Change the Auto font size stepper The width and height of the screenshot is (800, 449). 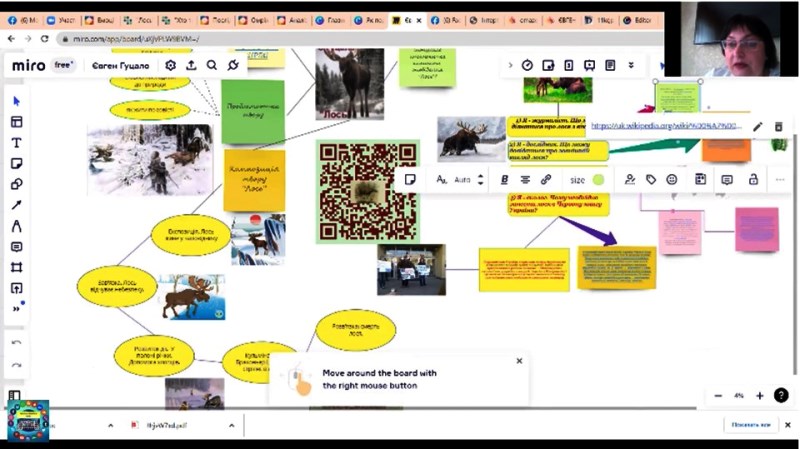480,180
